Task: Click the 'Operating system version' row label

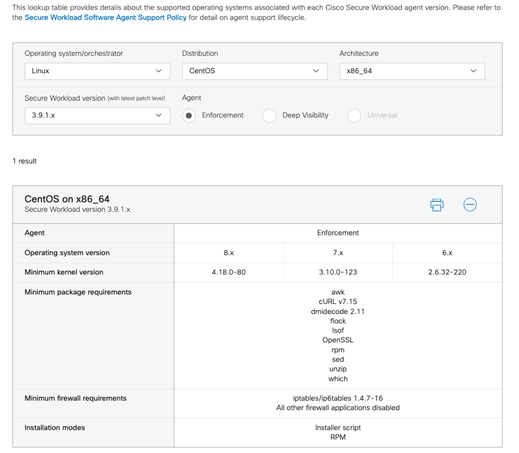Action: pos(67,253)
